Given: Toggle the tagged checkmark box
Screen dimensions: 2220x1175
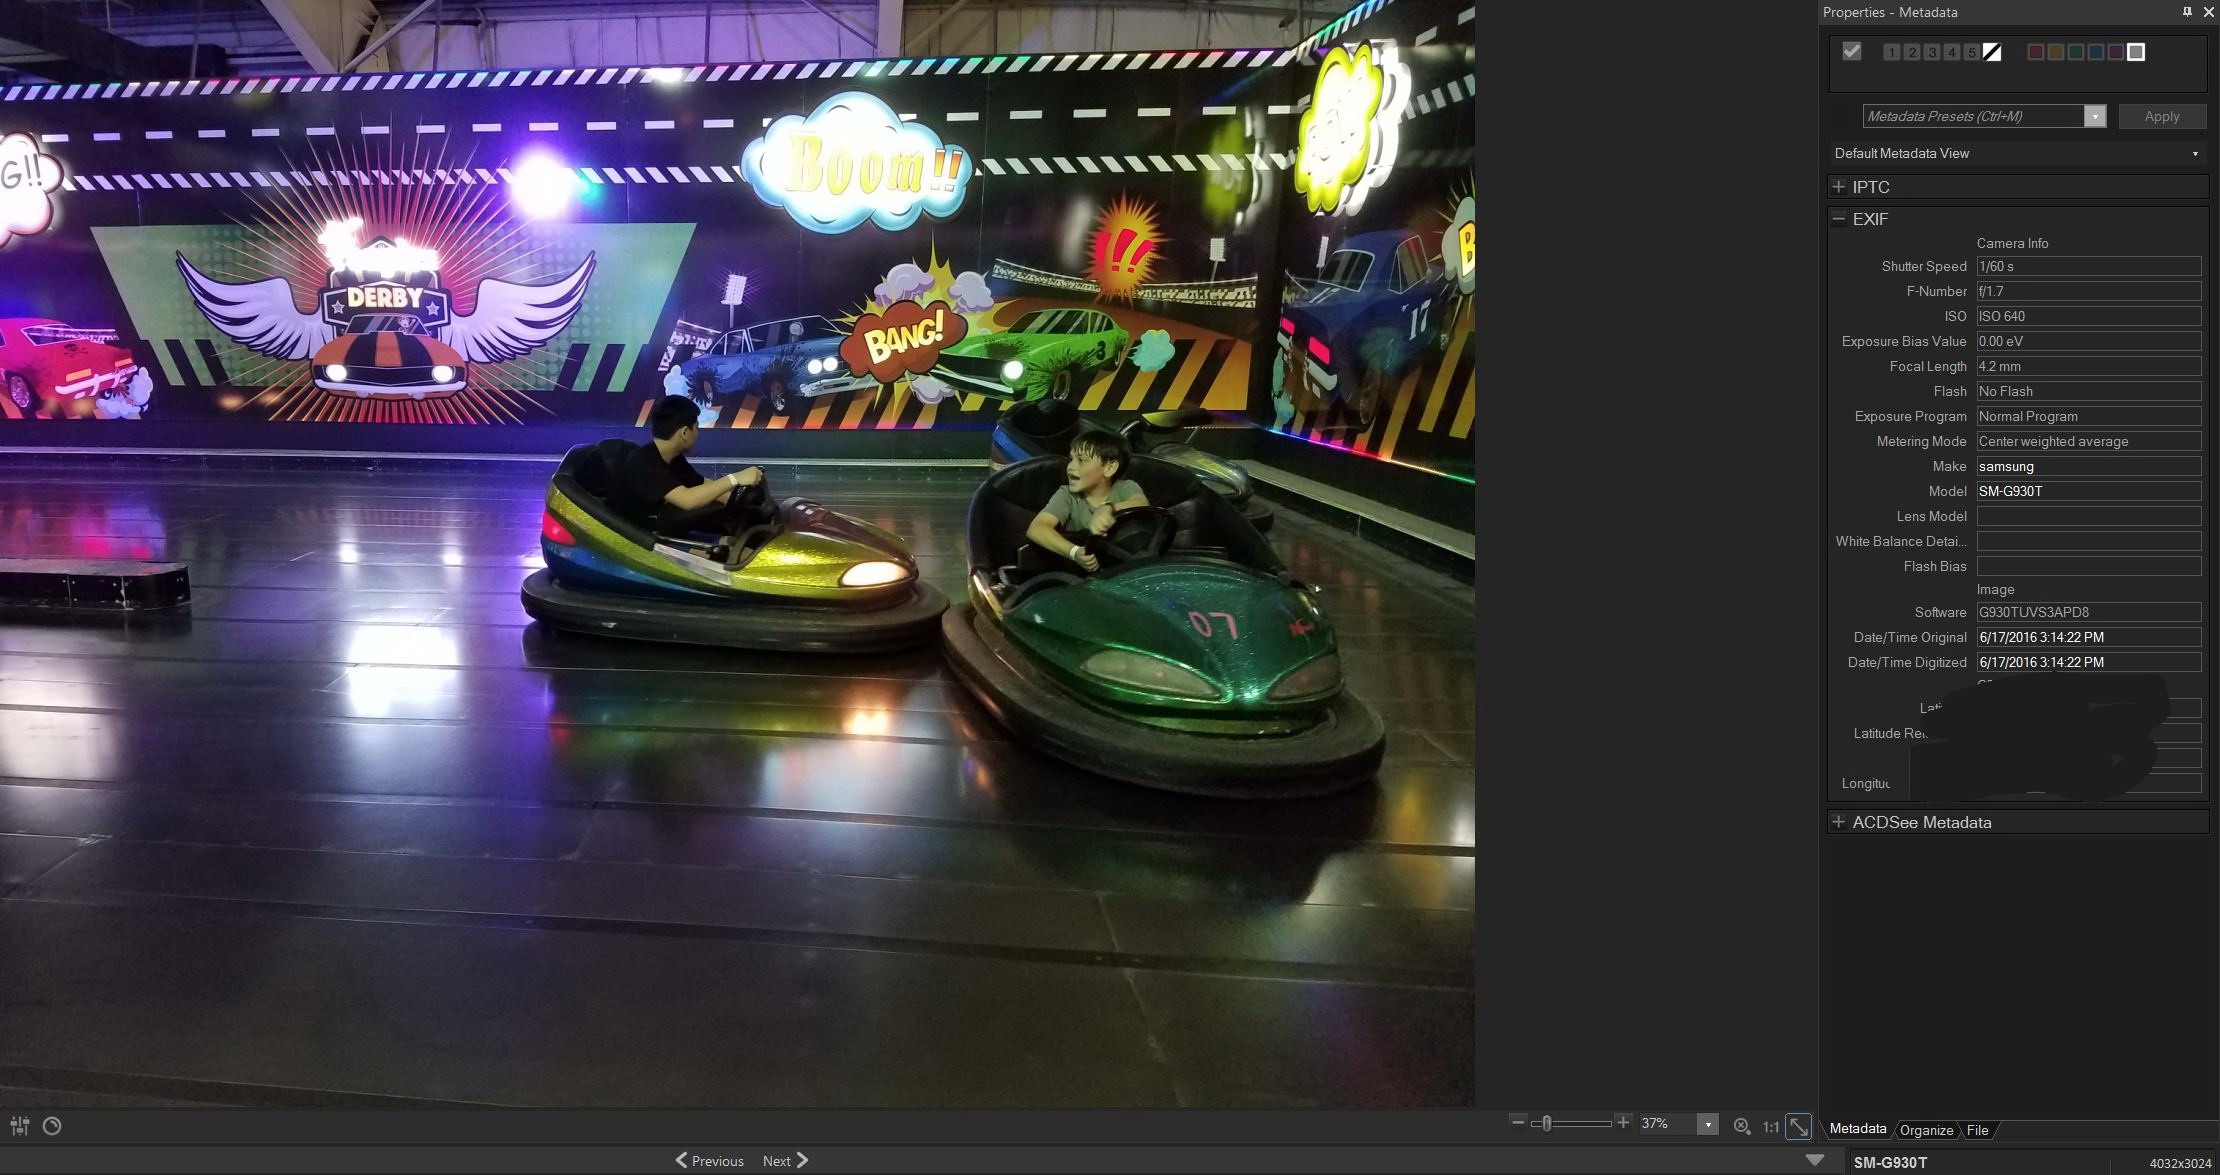Looking at the screenshot, I should [x=1852, y=52].
